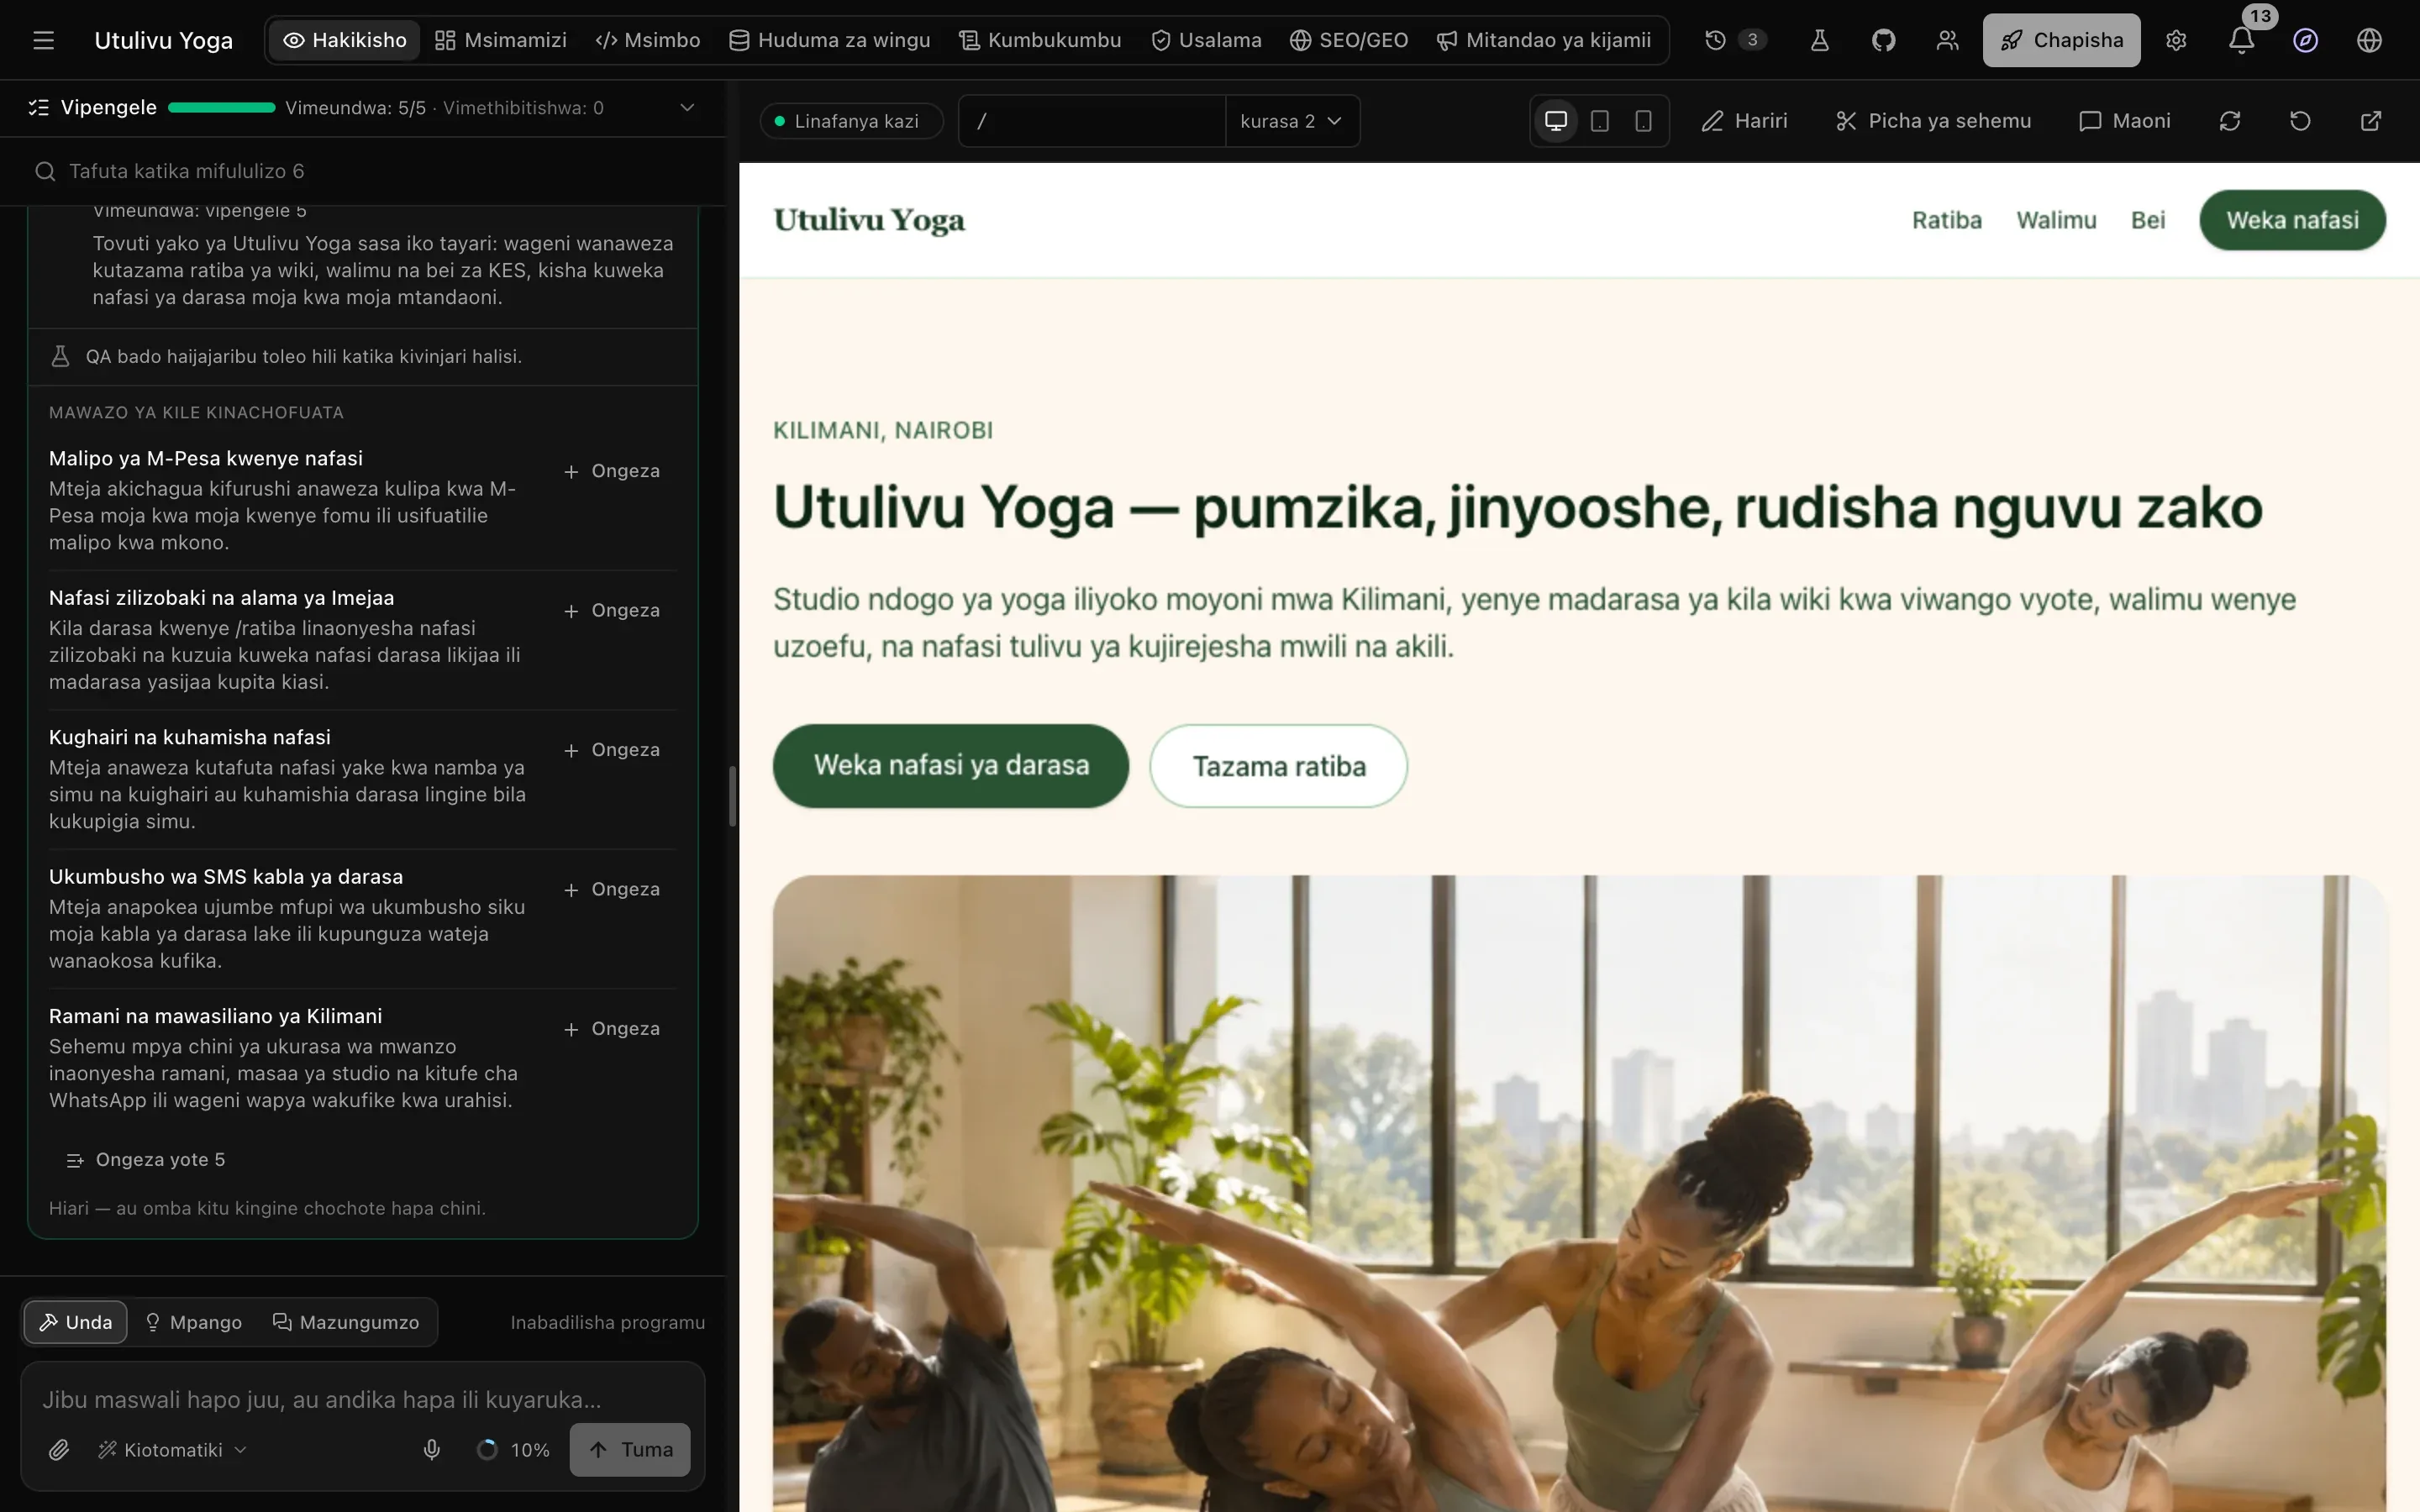
Task: Click the yoga class hero image
Action: (1579, 1193)
